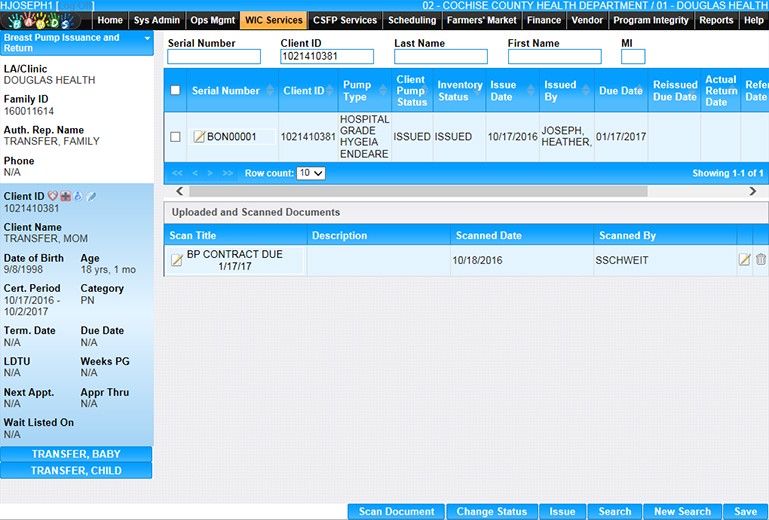Open edit icon for serial BON00001
The height and width of the screenshot is (520, 769).
(x=199, y=137)
